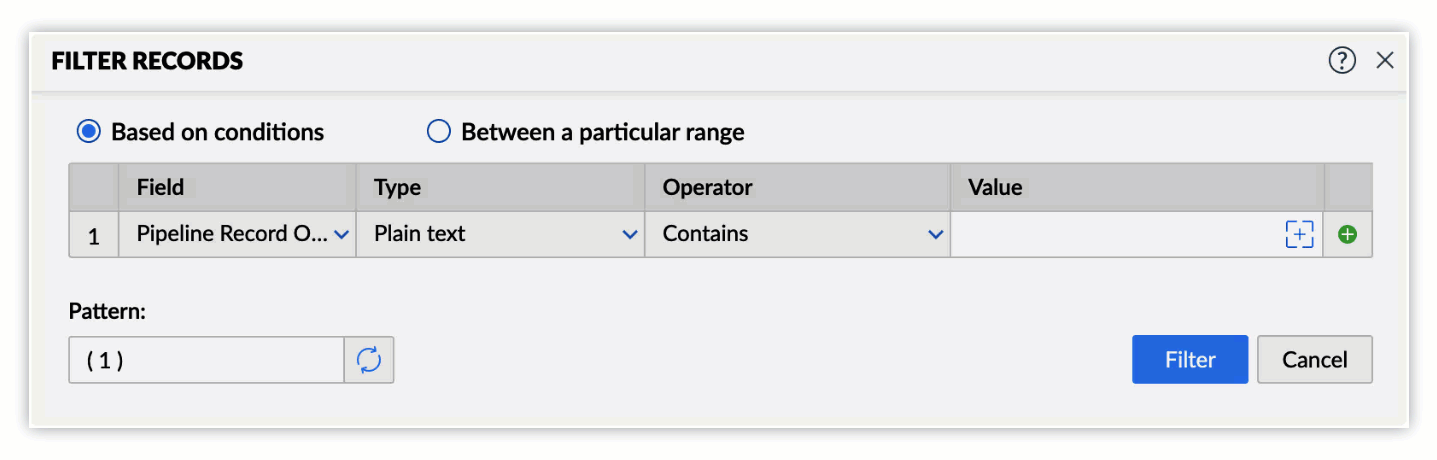Expand the Pipeline Record field dropdown
The width and height of the screenshot is (1437, 460).
(237, 234)
